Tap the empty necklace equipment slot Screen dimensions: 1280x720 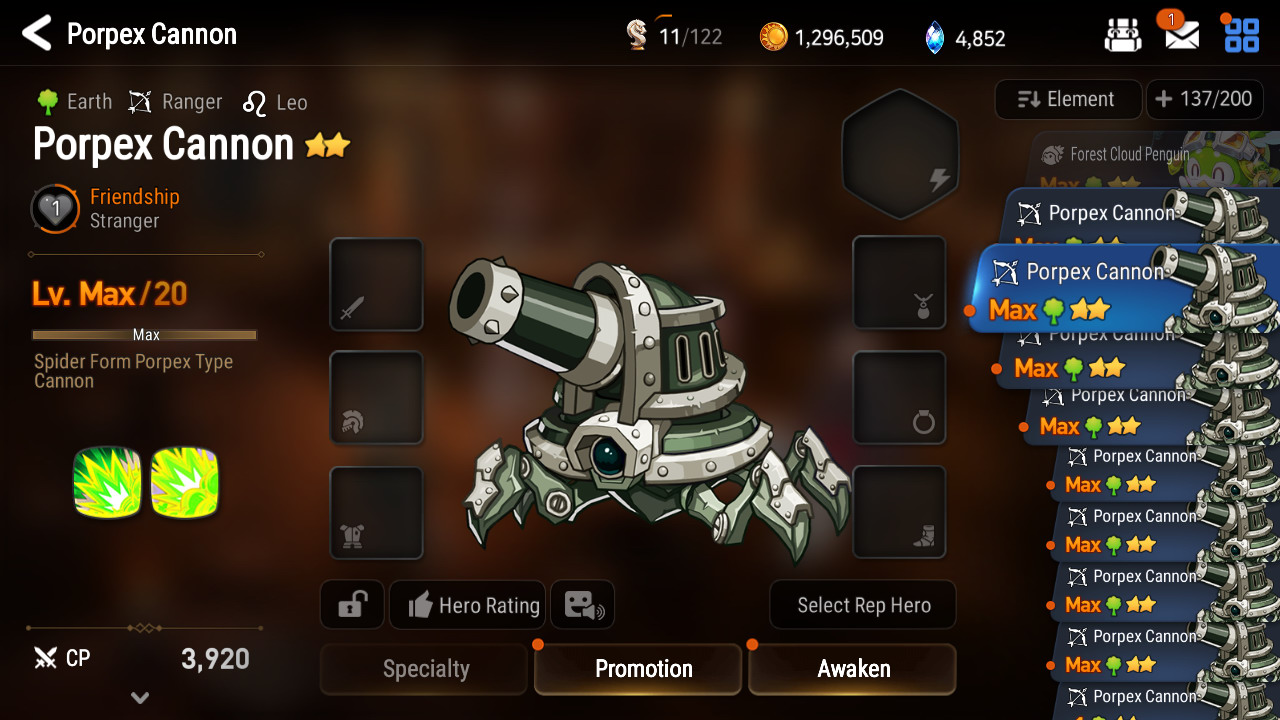tap(899, 282)
